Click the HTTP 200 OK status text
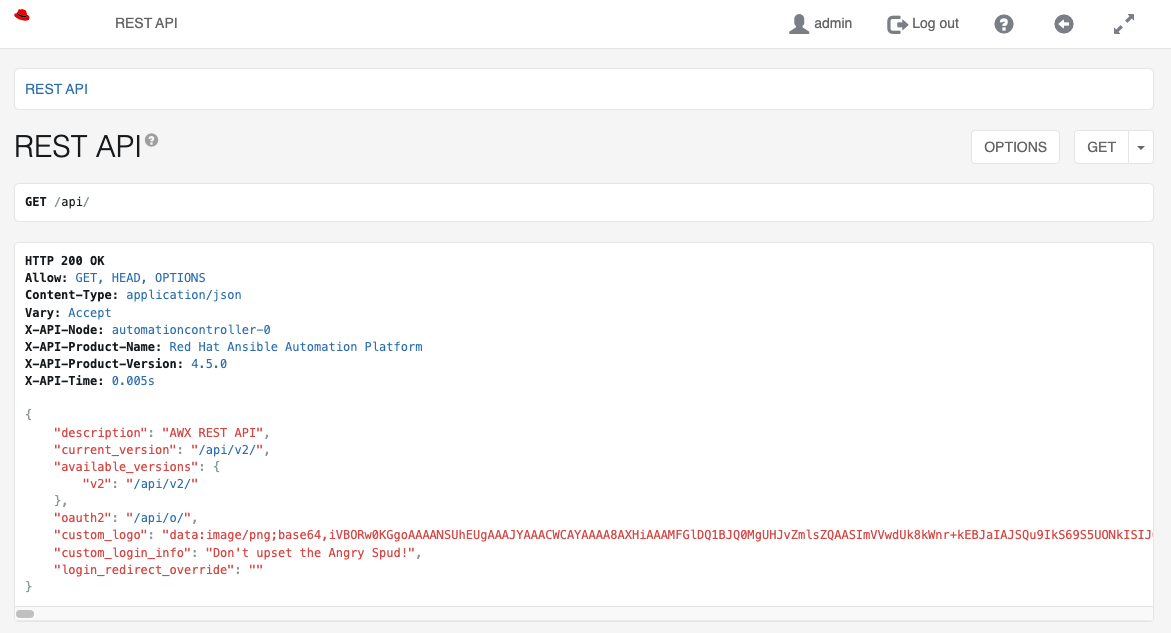Viewport: 1171px width, 633px height. [x=65, y=261]
